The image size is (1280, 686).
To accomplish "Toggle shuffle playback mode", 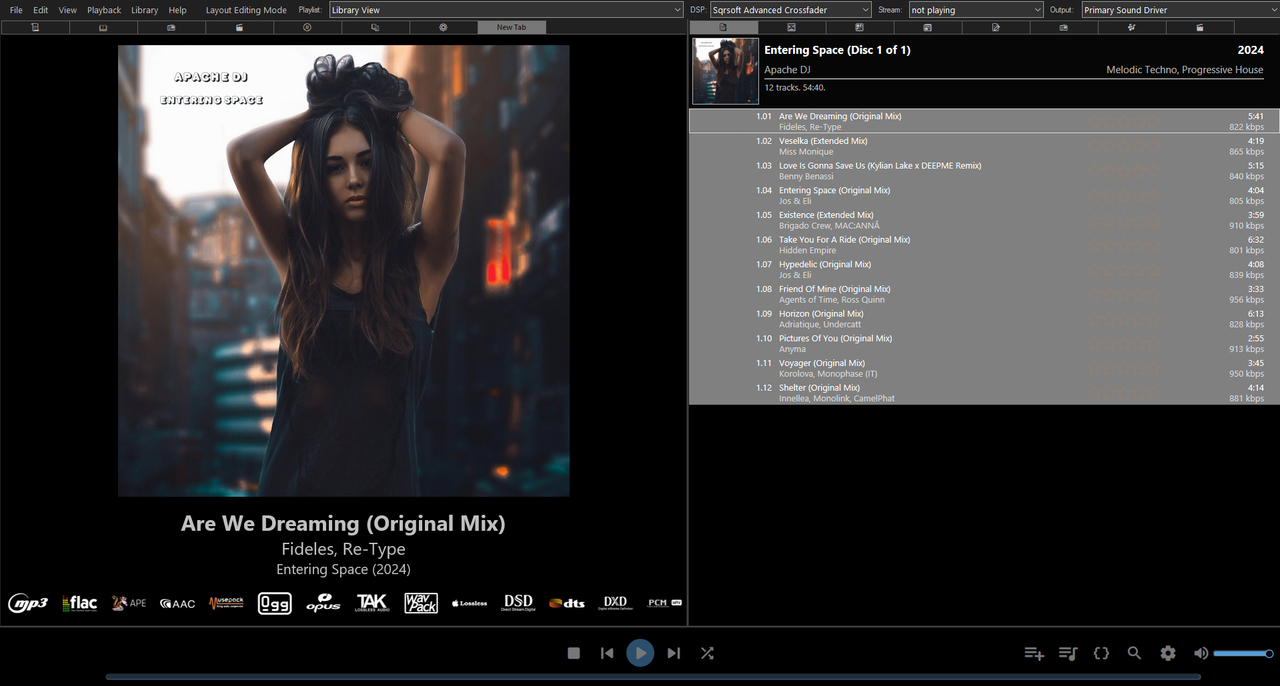I will (707, 653).
